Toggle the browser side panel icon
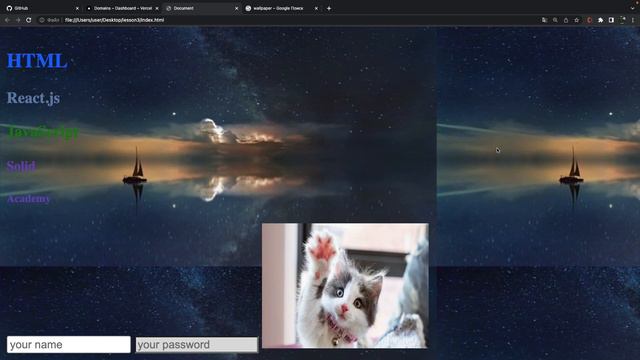This screenshot has width=640, height=360. tap(611, 20)
